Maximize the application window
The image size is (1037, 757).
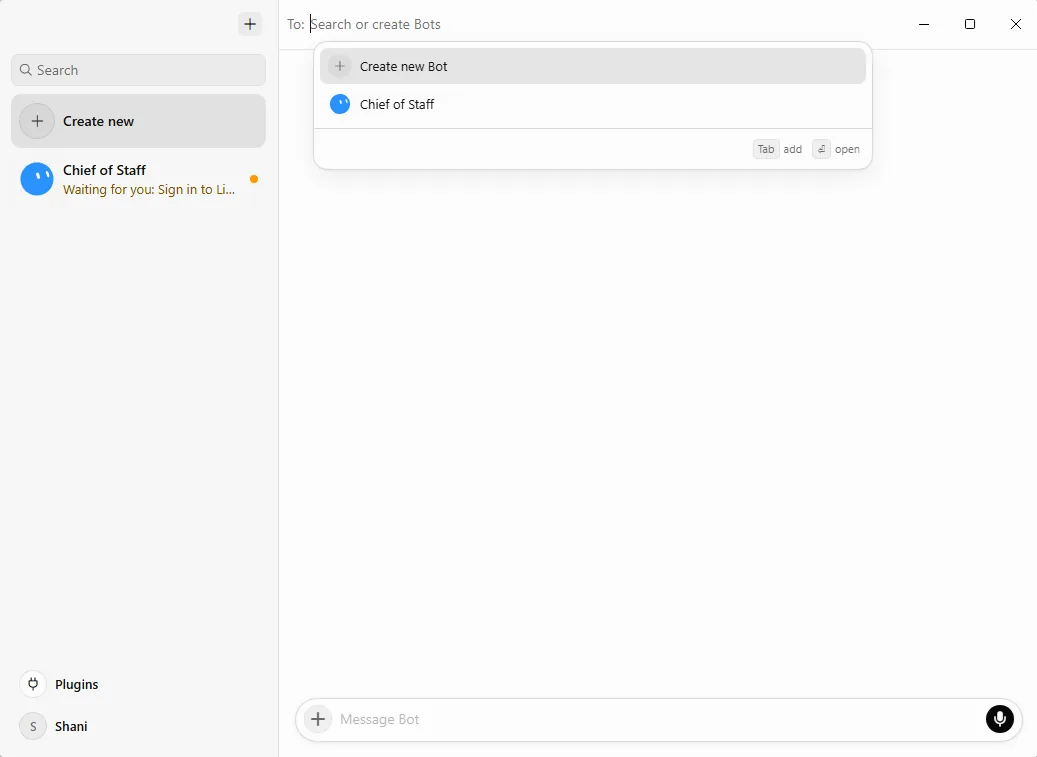(970, 24)
